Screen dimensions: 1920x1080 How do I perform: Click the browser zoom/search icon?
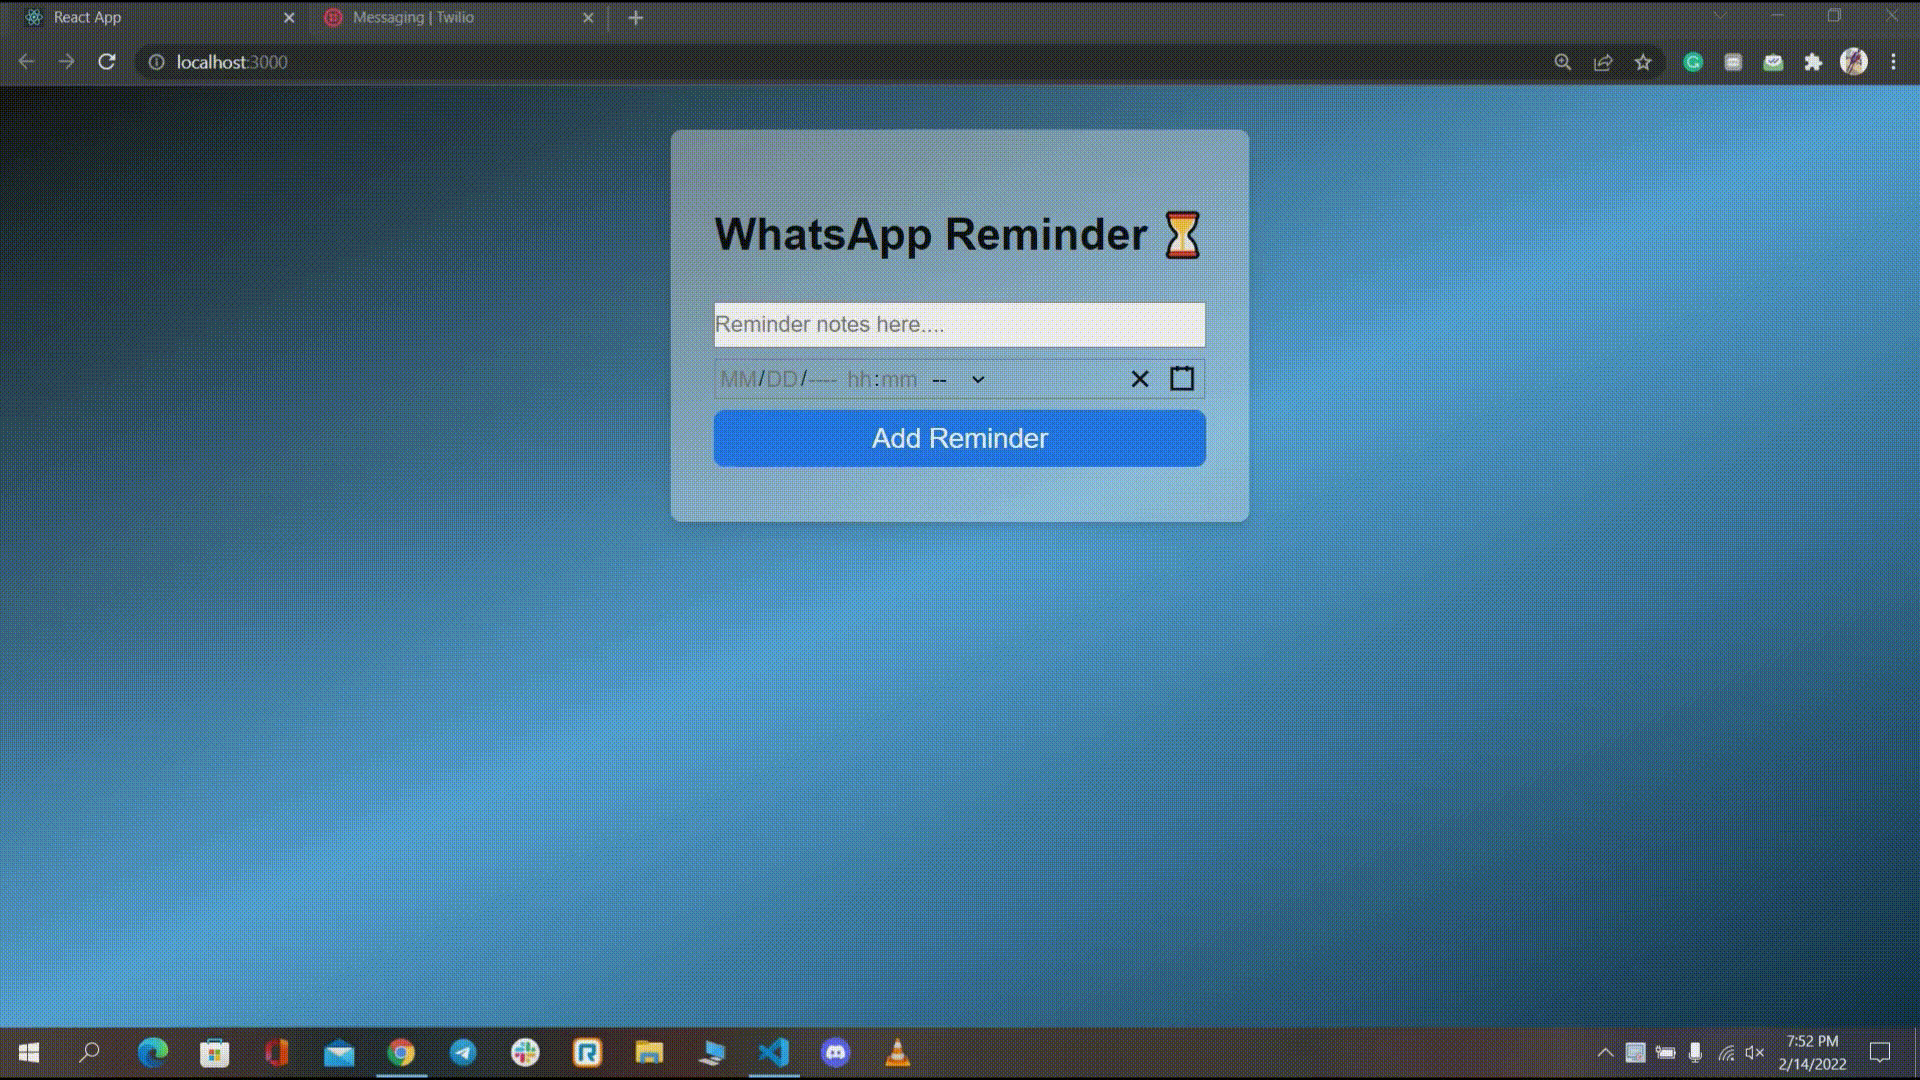(1563, 62)
